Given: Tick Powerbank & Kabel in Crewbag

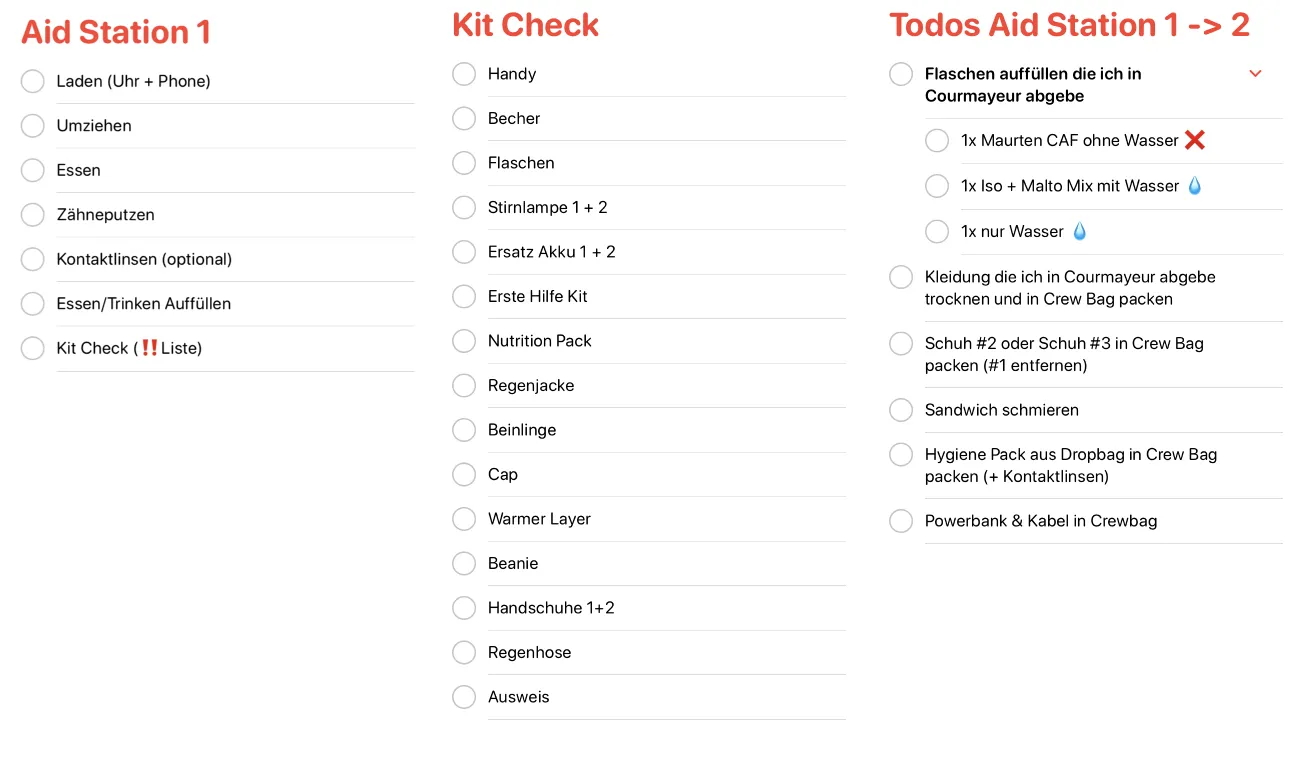Looking at the screenshot, I should (901, 521).
